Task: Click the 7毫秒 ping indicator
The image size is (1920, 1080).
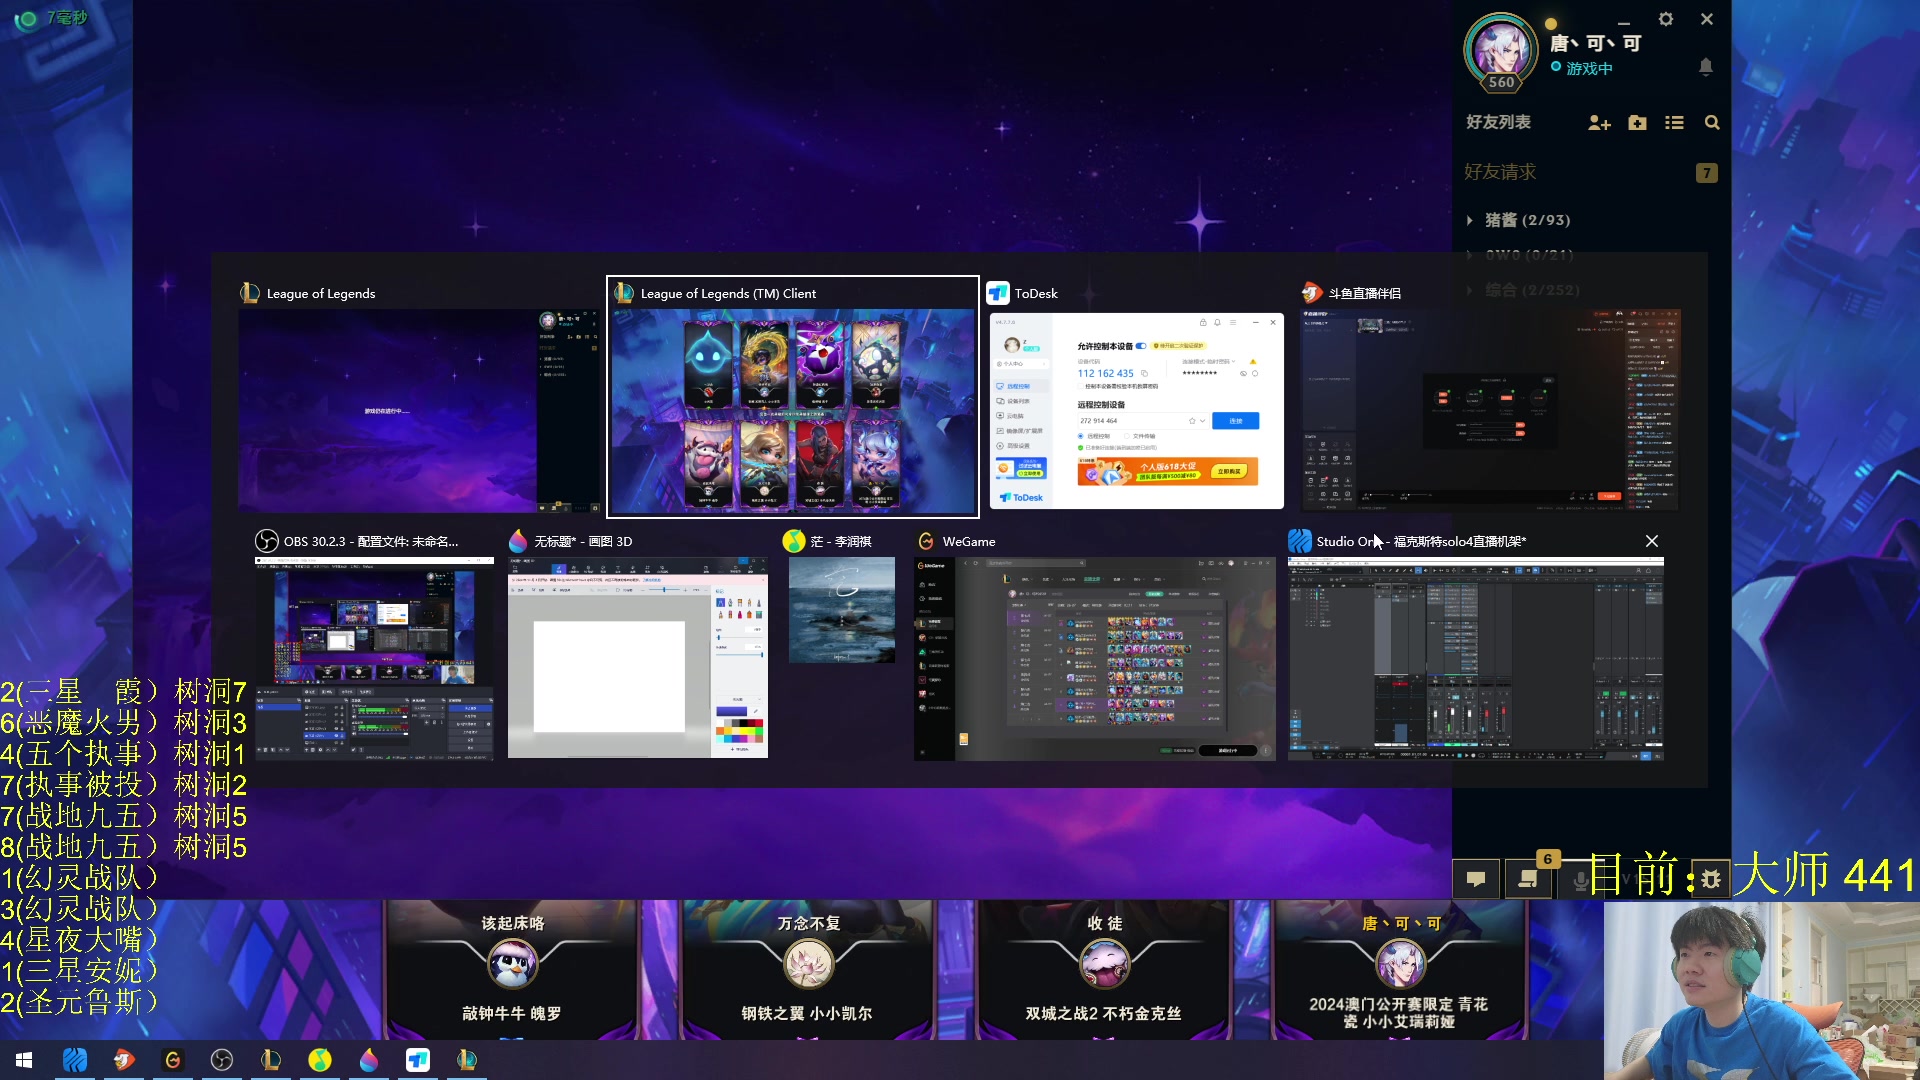Action: point(54,18)
